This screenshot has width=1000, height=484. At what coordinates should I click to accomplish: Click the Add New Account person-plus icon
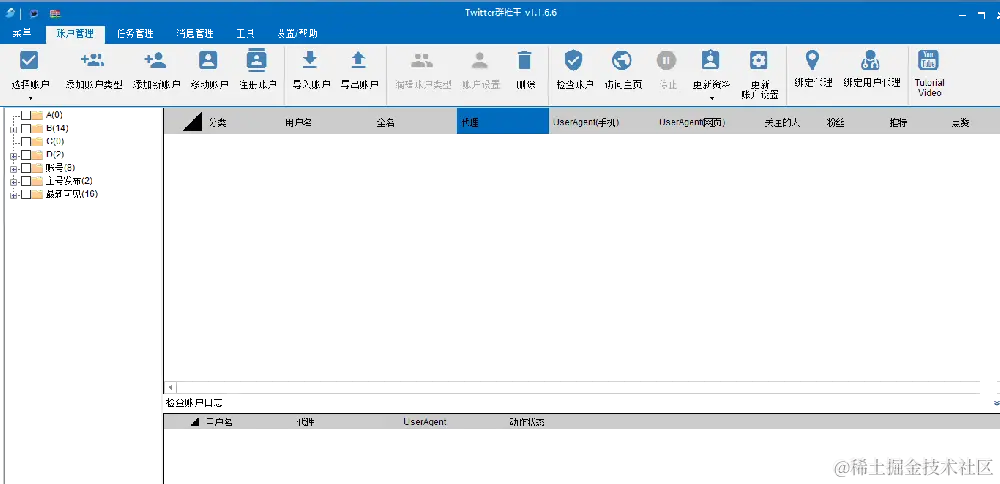[155, 61]
